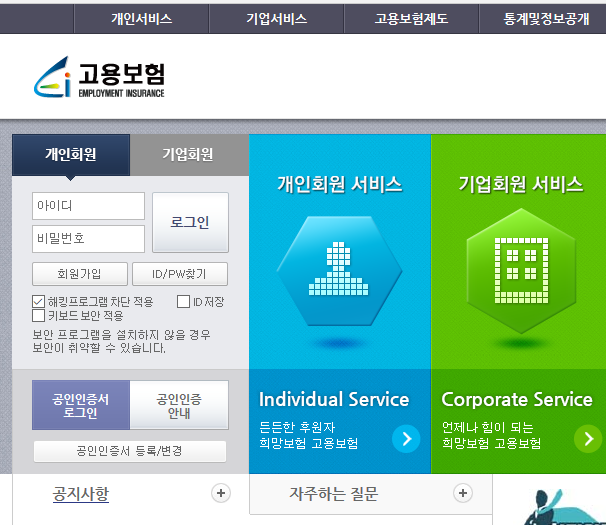Click the superhero character illustration

pyautogui.click(x=564, y=507)
